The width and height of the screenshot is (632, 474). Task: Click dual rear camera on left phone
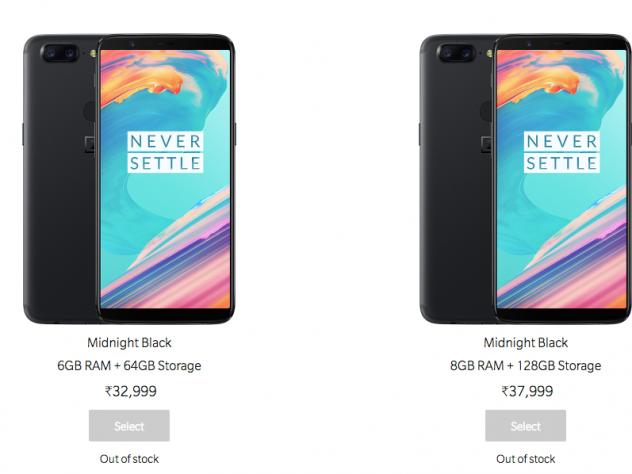60,53
